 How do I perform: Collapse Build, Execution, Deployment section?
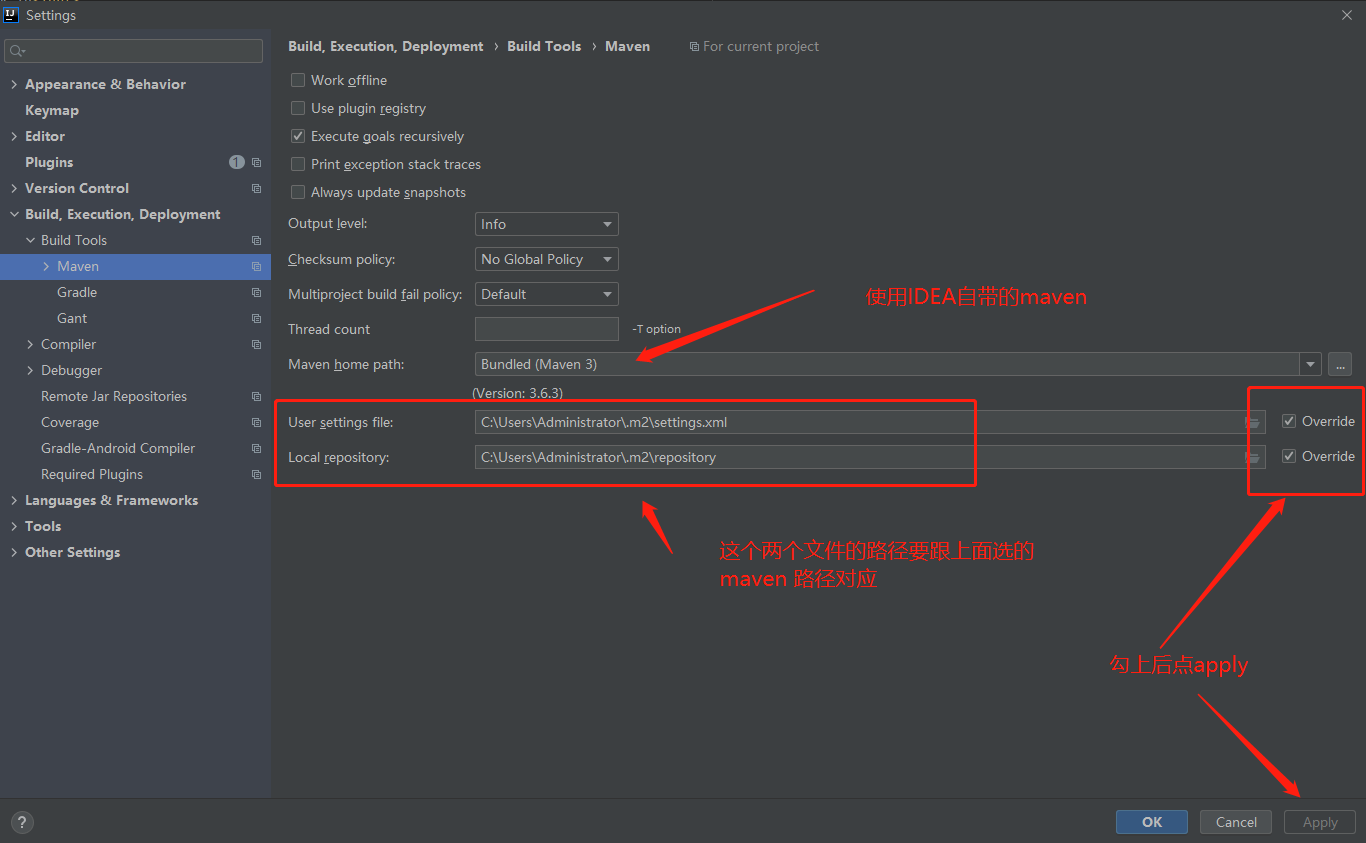(14, 214)
